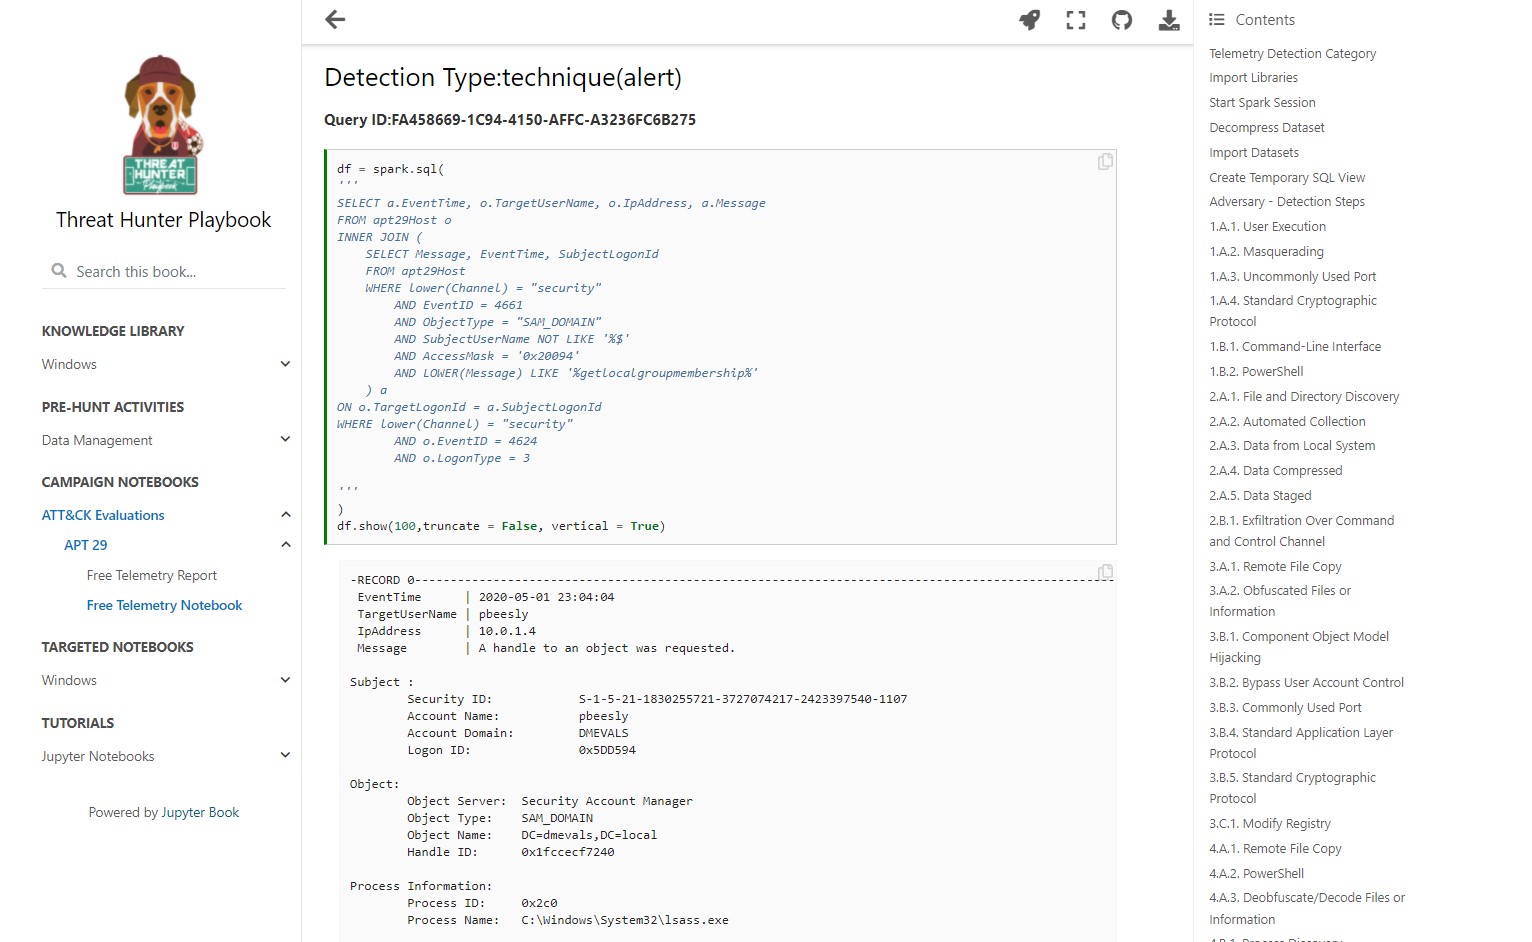Collapse the ATT&CK Evaluations section
The width and height of the screenshot is (1532, 942).
pos(285,515)
